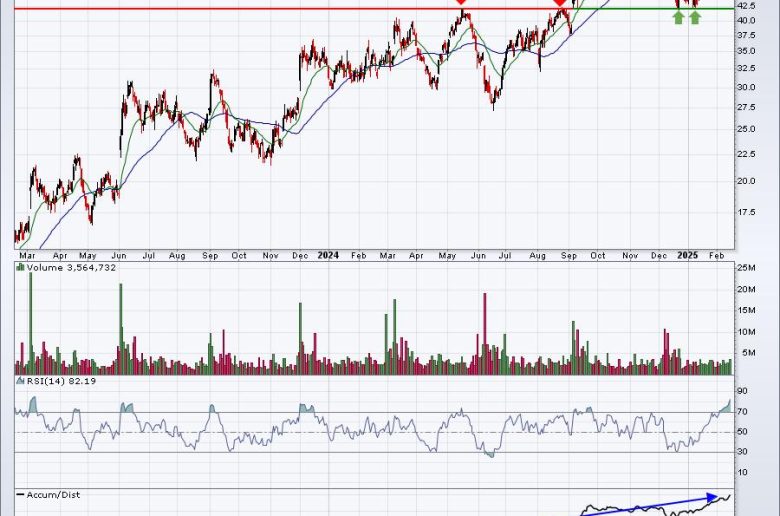Click the tall red volume bar in June 2024
This screenshot has height=516, width=780.
485,333
